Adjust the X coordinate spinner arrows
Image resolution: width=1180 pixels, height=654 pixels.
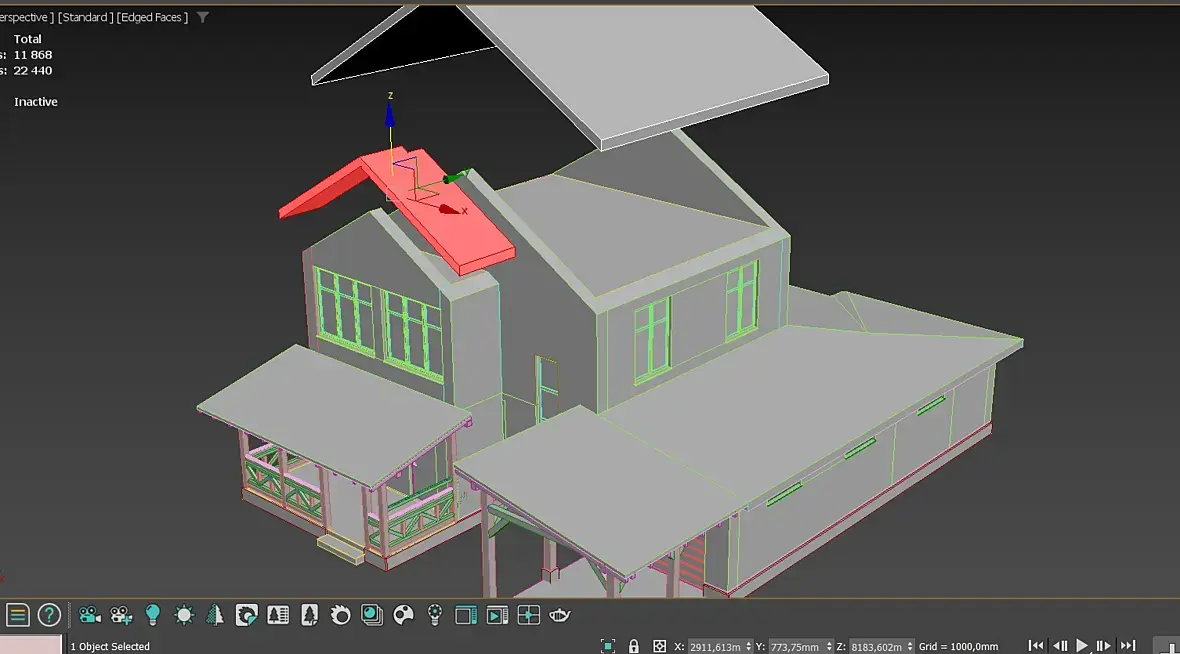(x=748, y=646)
